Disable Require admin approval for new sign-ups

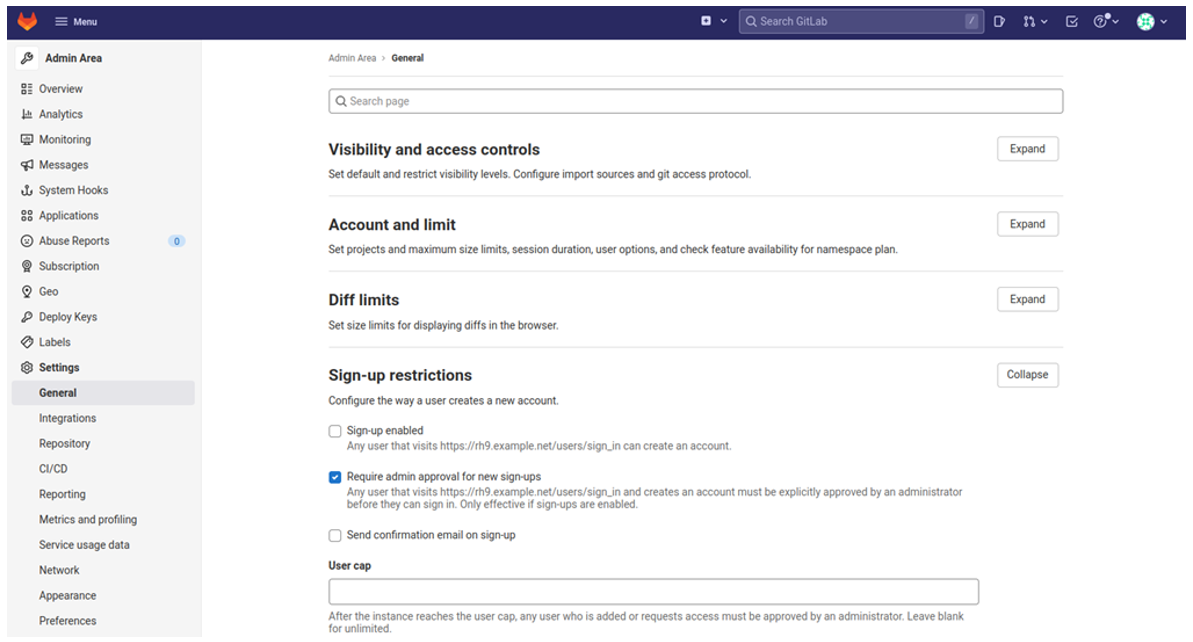pos(335,477)
